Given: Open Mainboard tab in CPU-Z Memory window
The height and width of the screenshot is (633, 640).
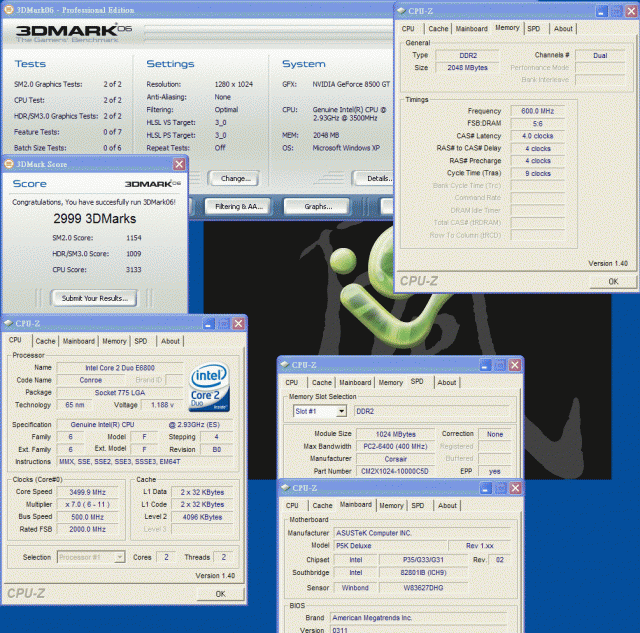Looking at the screenshot, I should (471, 29).
